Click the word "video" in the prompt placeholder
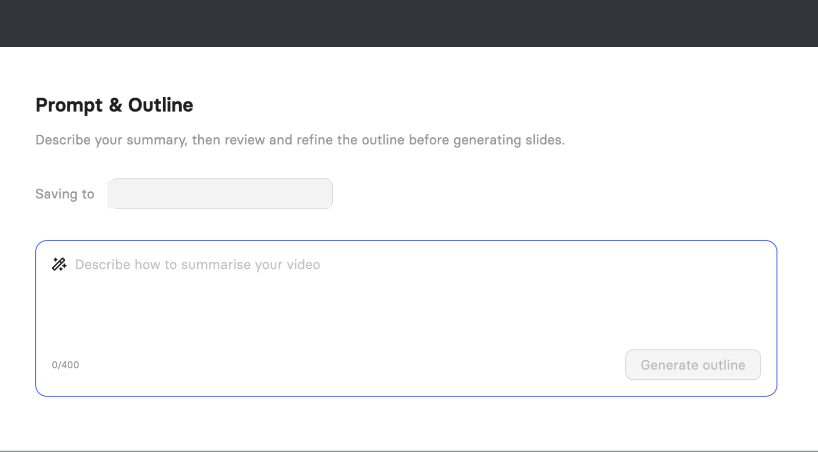Screen dimensions: 818x452 click(x=303, y=265)
